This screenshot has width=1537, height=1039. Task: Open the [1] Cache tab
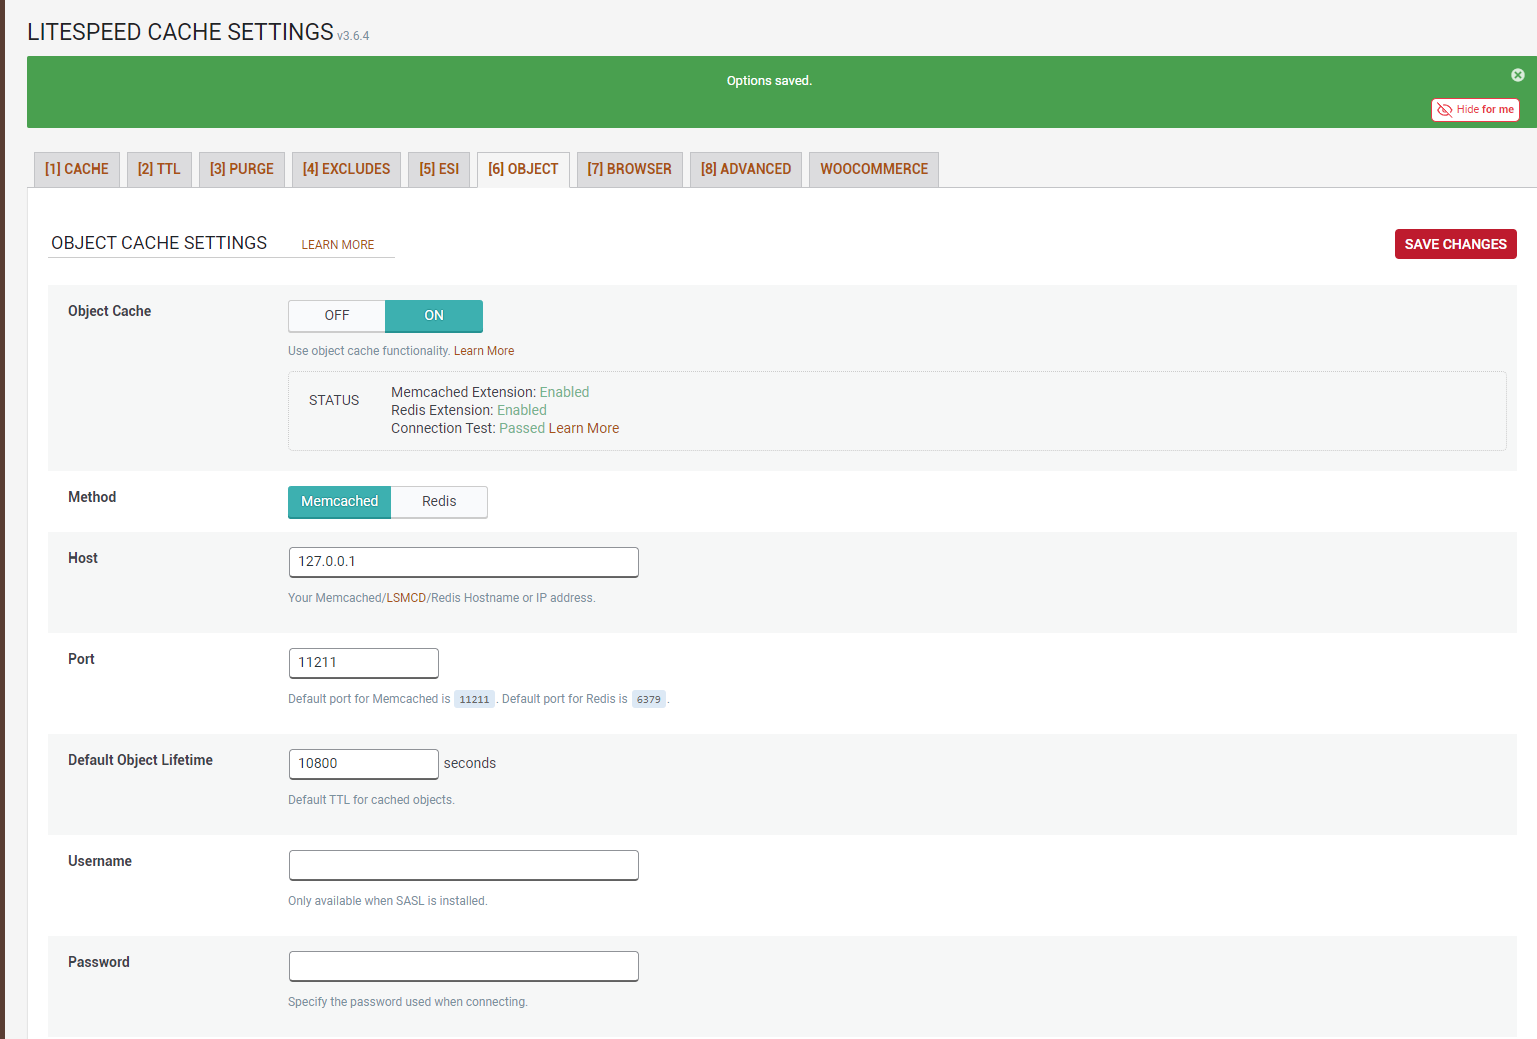tap(77, 169)
